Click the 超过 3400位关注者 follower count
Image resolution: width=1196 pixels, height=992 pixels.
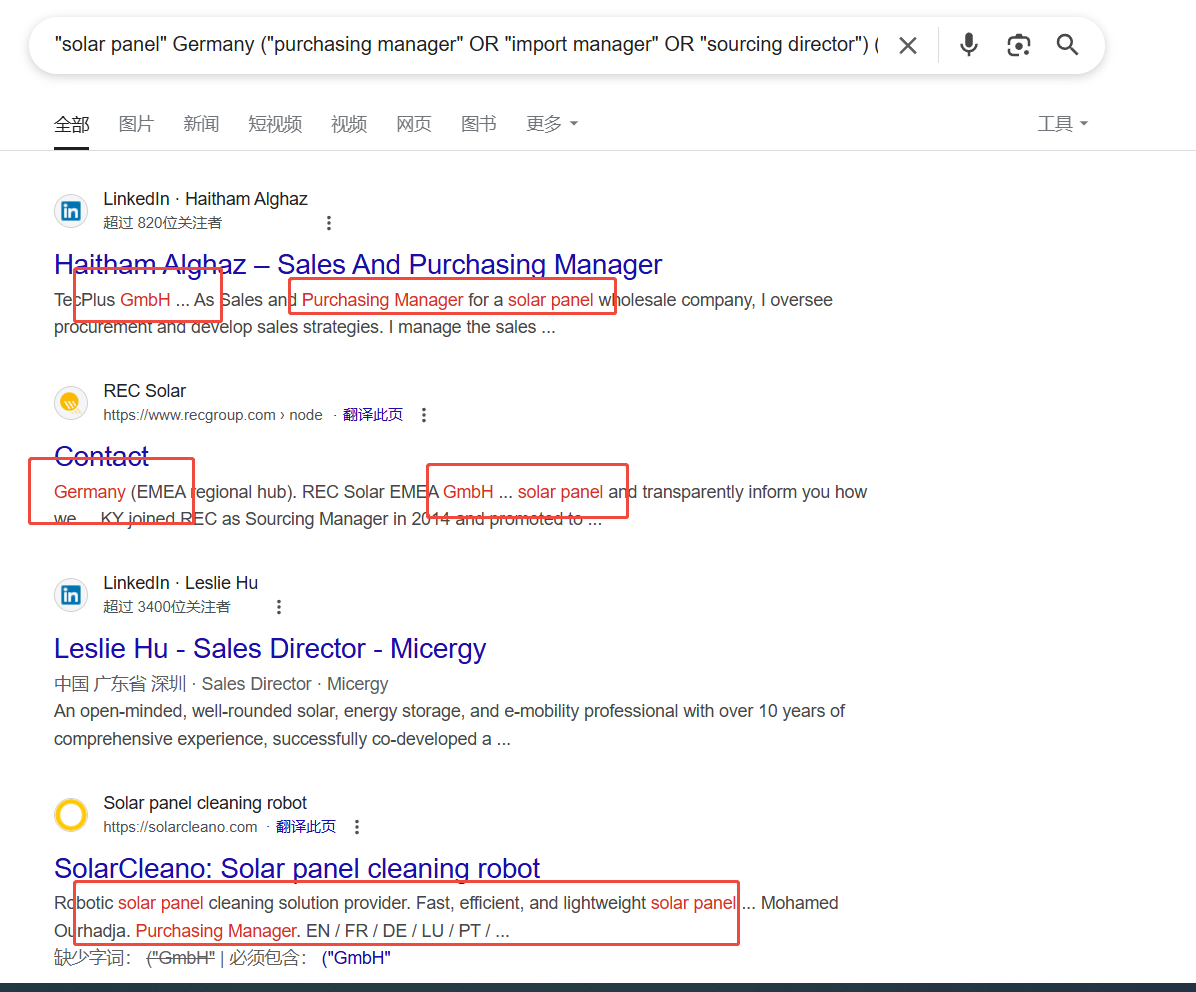[167, 607]
